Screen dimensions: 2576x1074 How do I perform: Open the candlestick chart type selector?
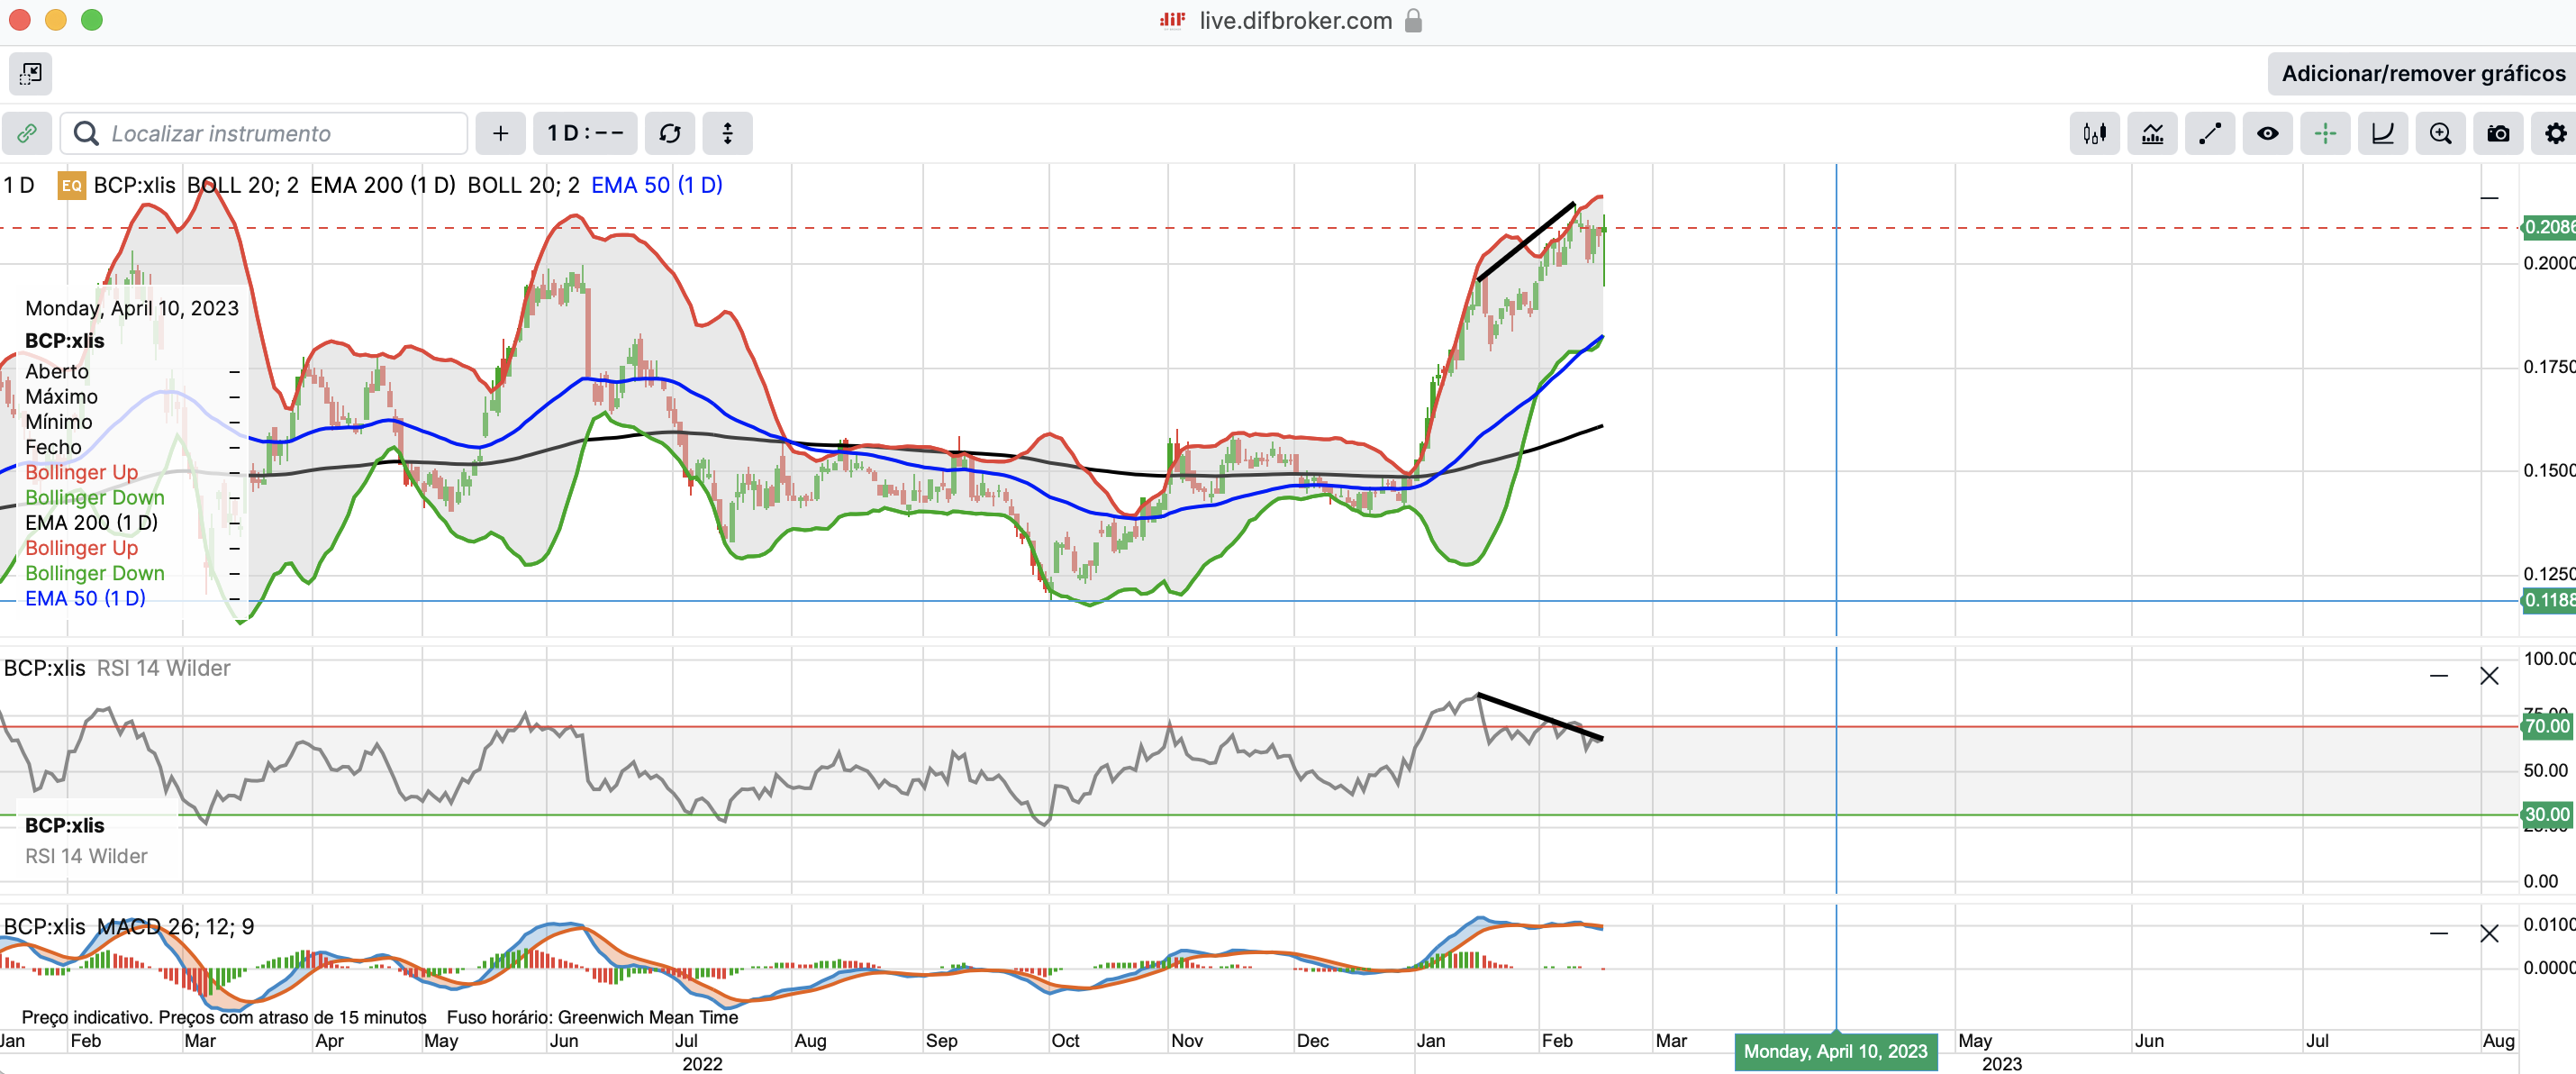(x=2094, y=133)
